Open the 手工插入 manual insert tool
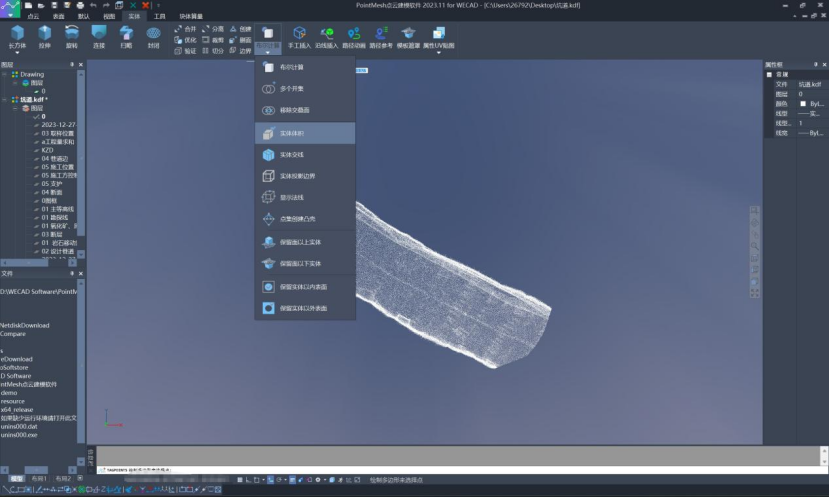The width and height of the screenshot is (830, 497). [x=299, y=36]
